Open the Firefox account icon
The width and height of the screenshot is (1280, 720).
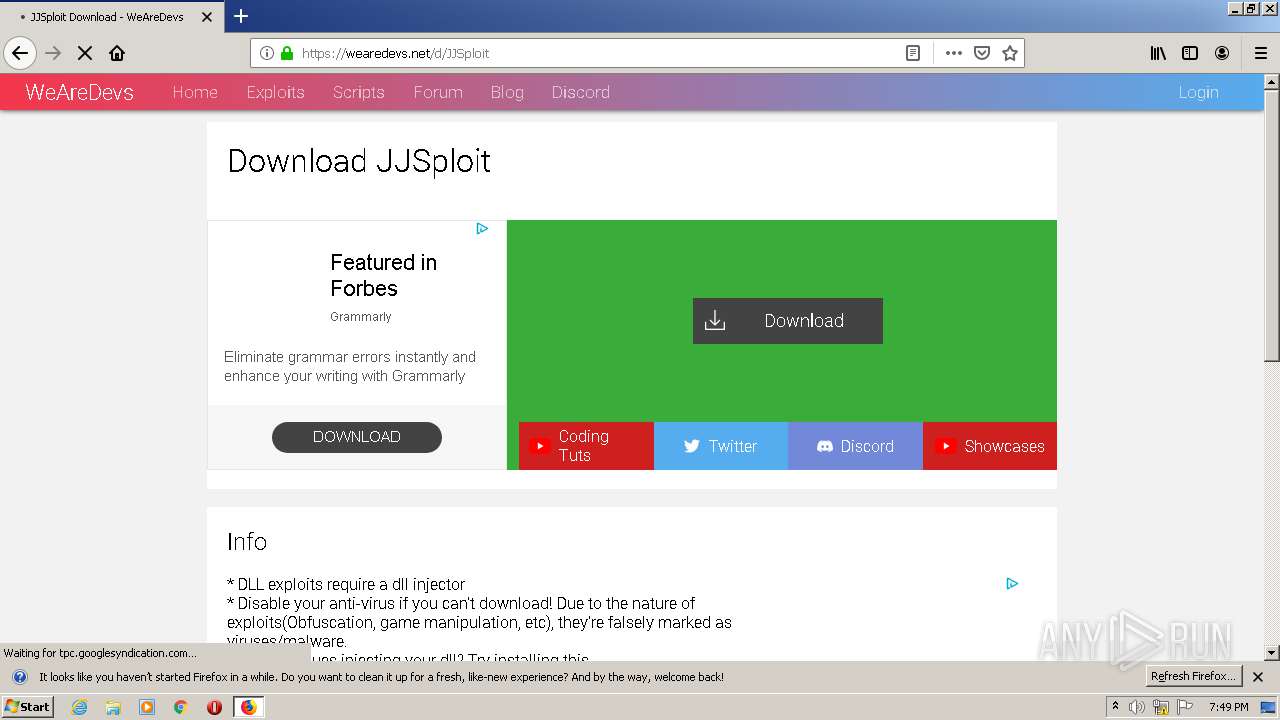[1222, 53]
